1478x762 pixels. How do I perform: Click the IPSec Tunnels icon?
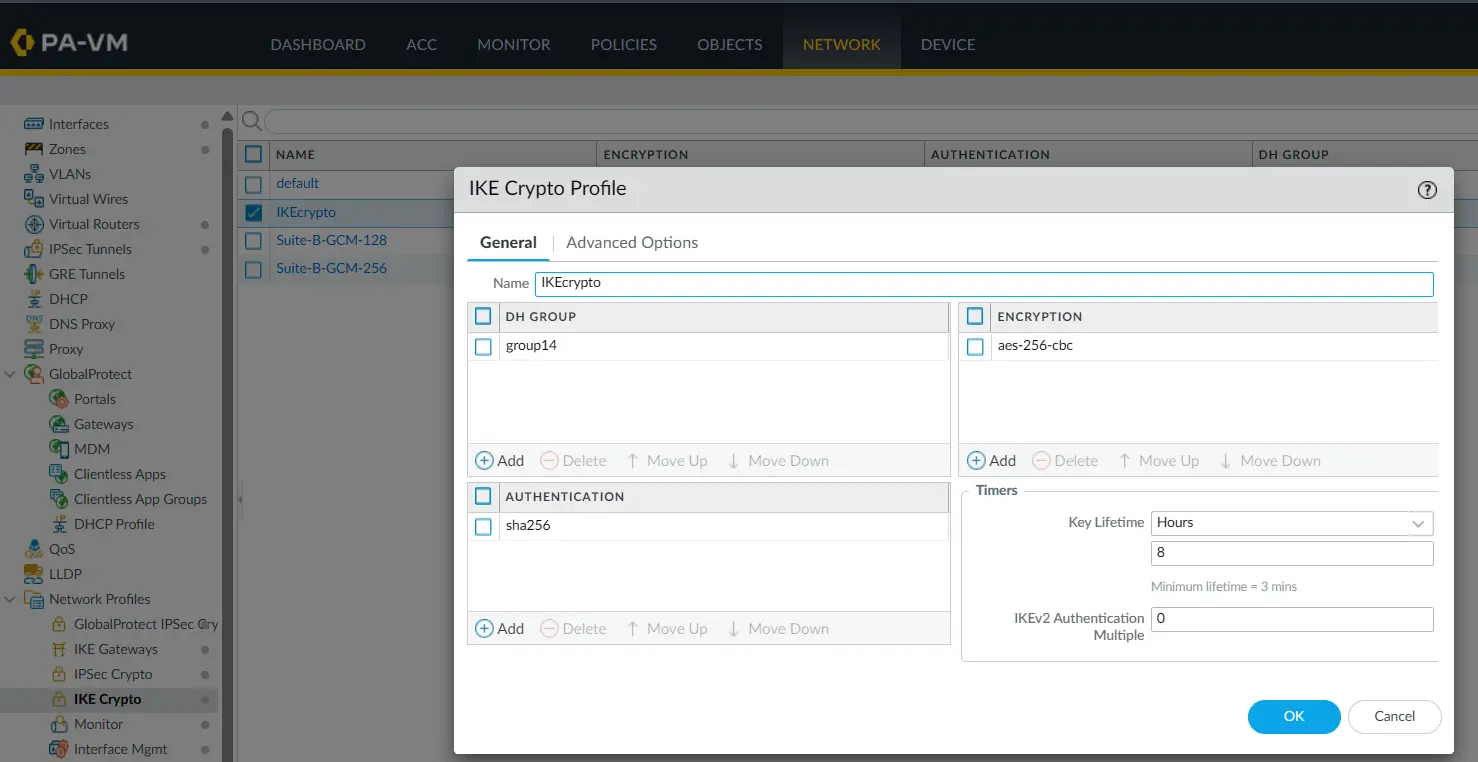(34, 249)
